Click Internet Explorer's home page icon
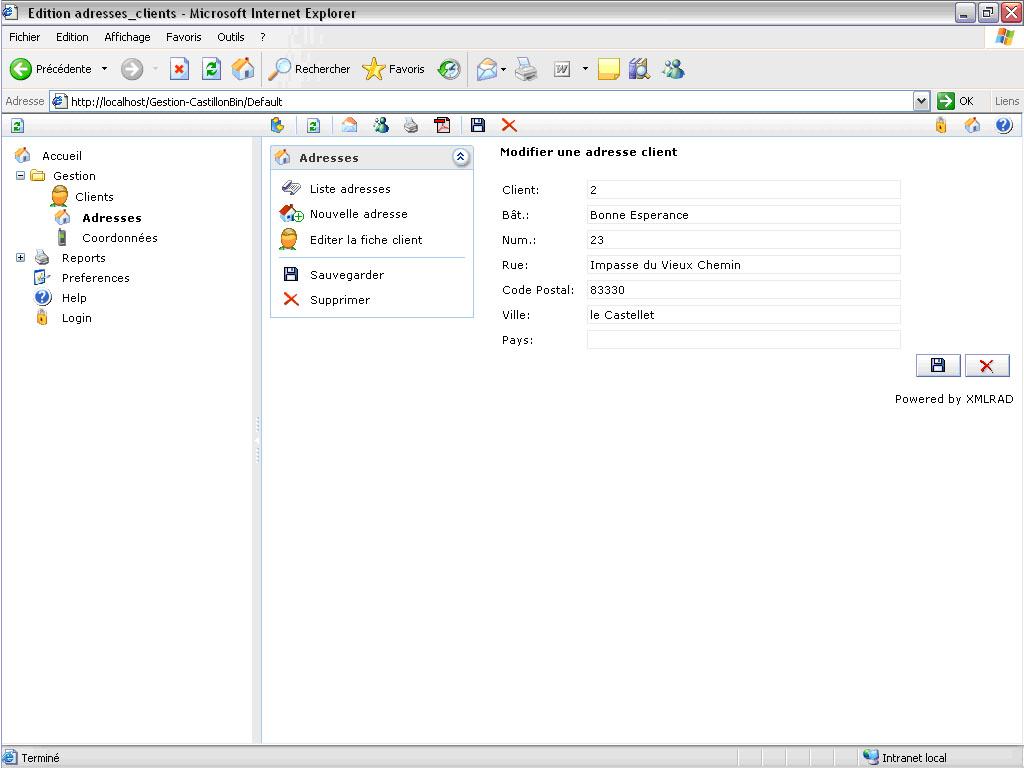 pyautogui.click(x=243, y=69)
